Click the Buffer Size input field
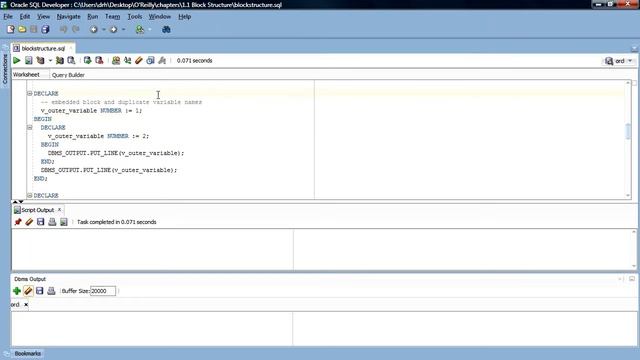 [x=102, y=291]
